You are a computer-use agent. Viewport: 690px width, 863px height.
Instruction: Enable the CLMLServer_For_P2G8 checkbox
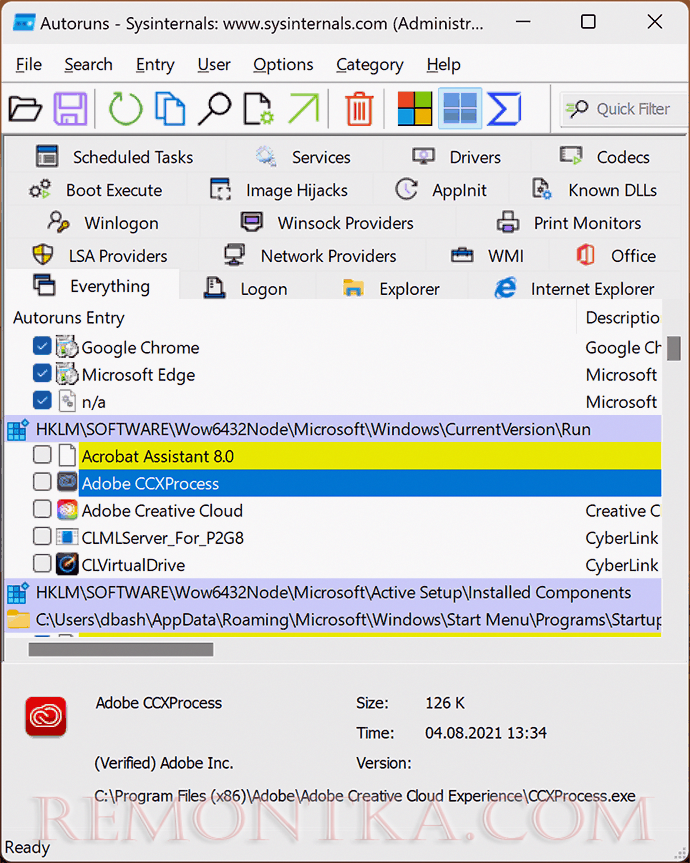coord(42,536)
